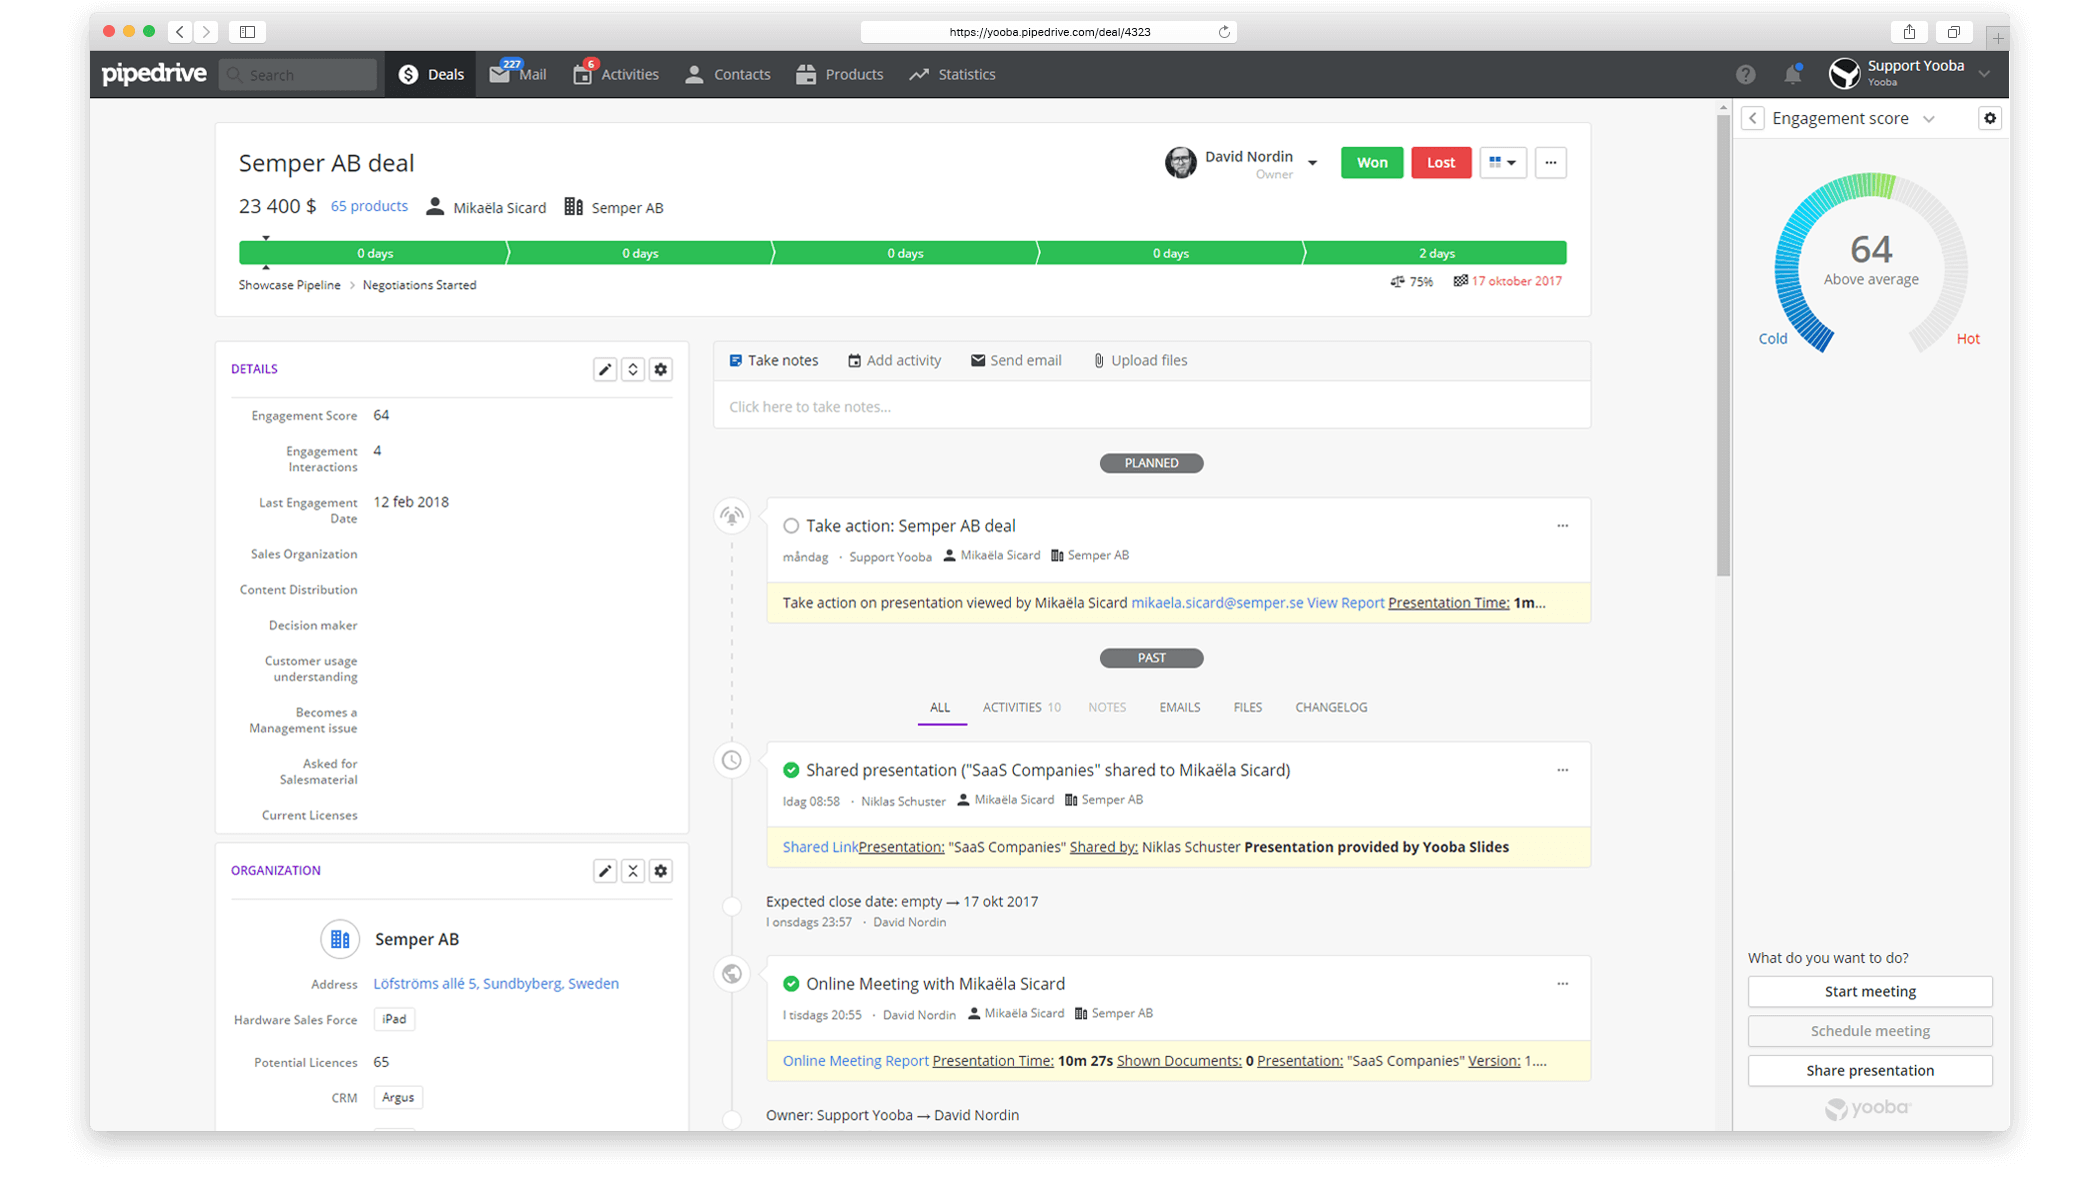The width and height of the screenshot is (2100, 1181).
Task: Select the NOTES history tab
Action: tap(1107, 707)
